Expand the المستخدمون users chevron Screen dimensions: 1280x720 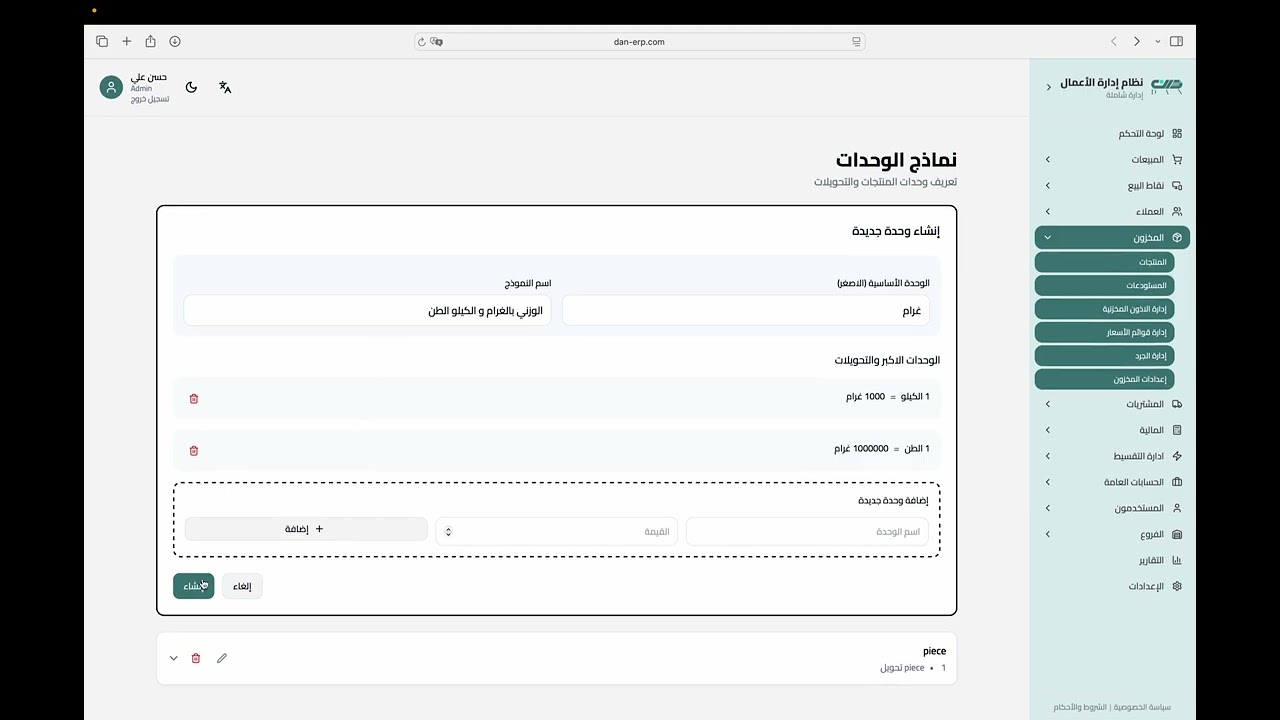1048,508
